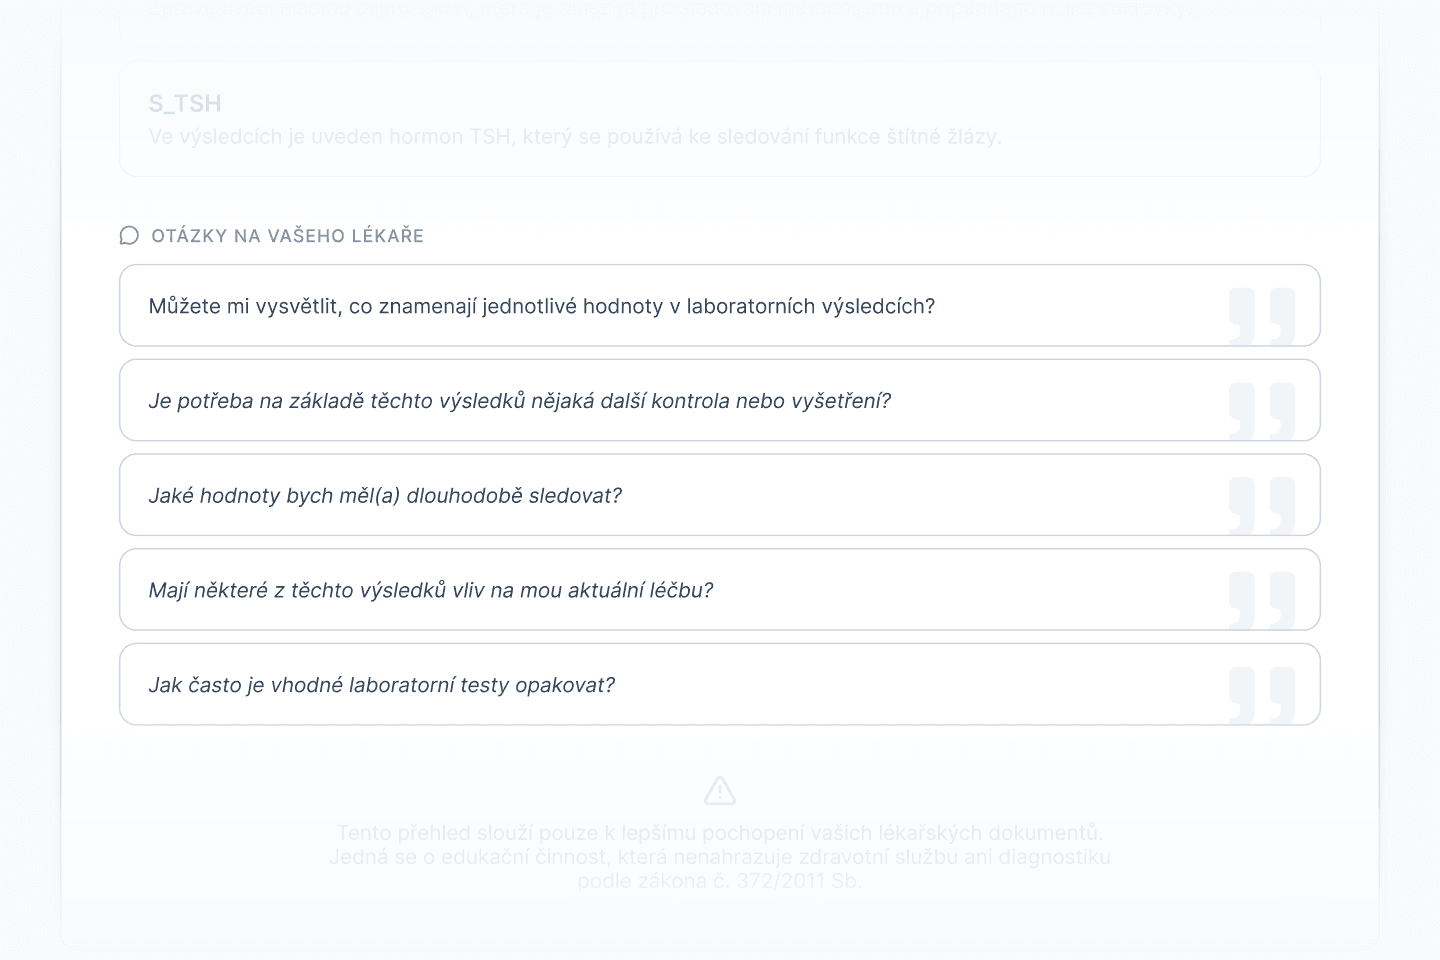This screenshot has height=960, width=1440.
Task: Click the disclaimer line 'Jedná se o edukační činnost'
Action: tap(720, 857)
